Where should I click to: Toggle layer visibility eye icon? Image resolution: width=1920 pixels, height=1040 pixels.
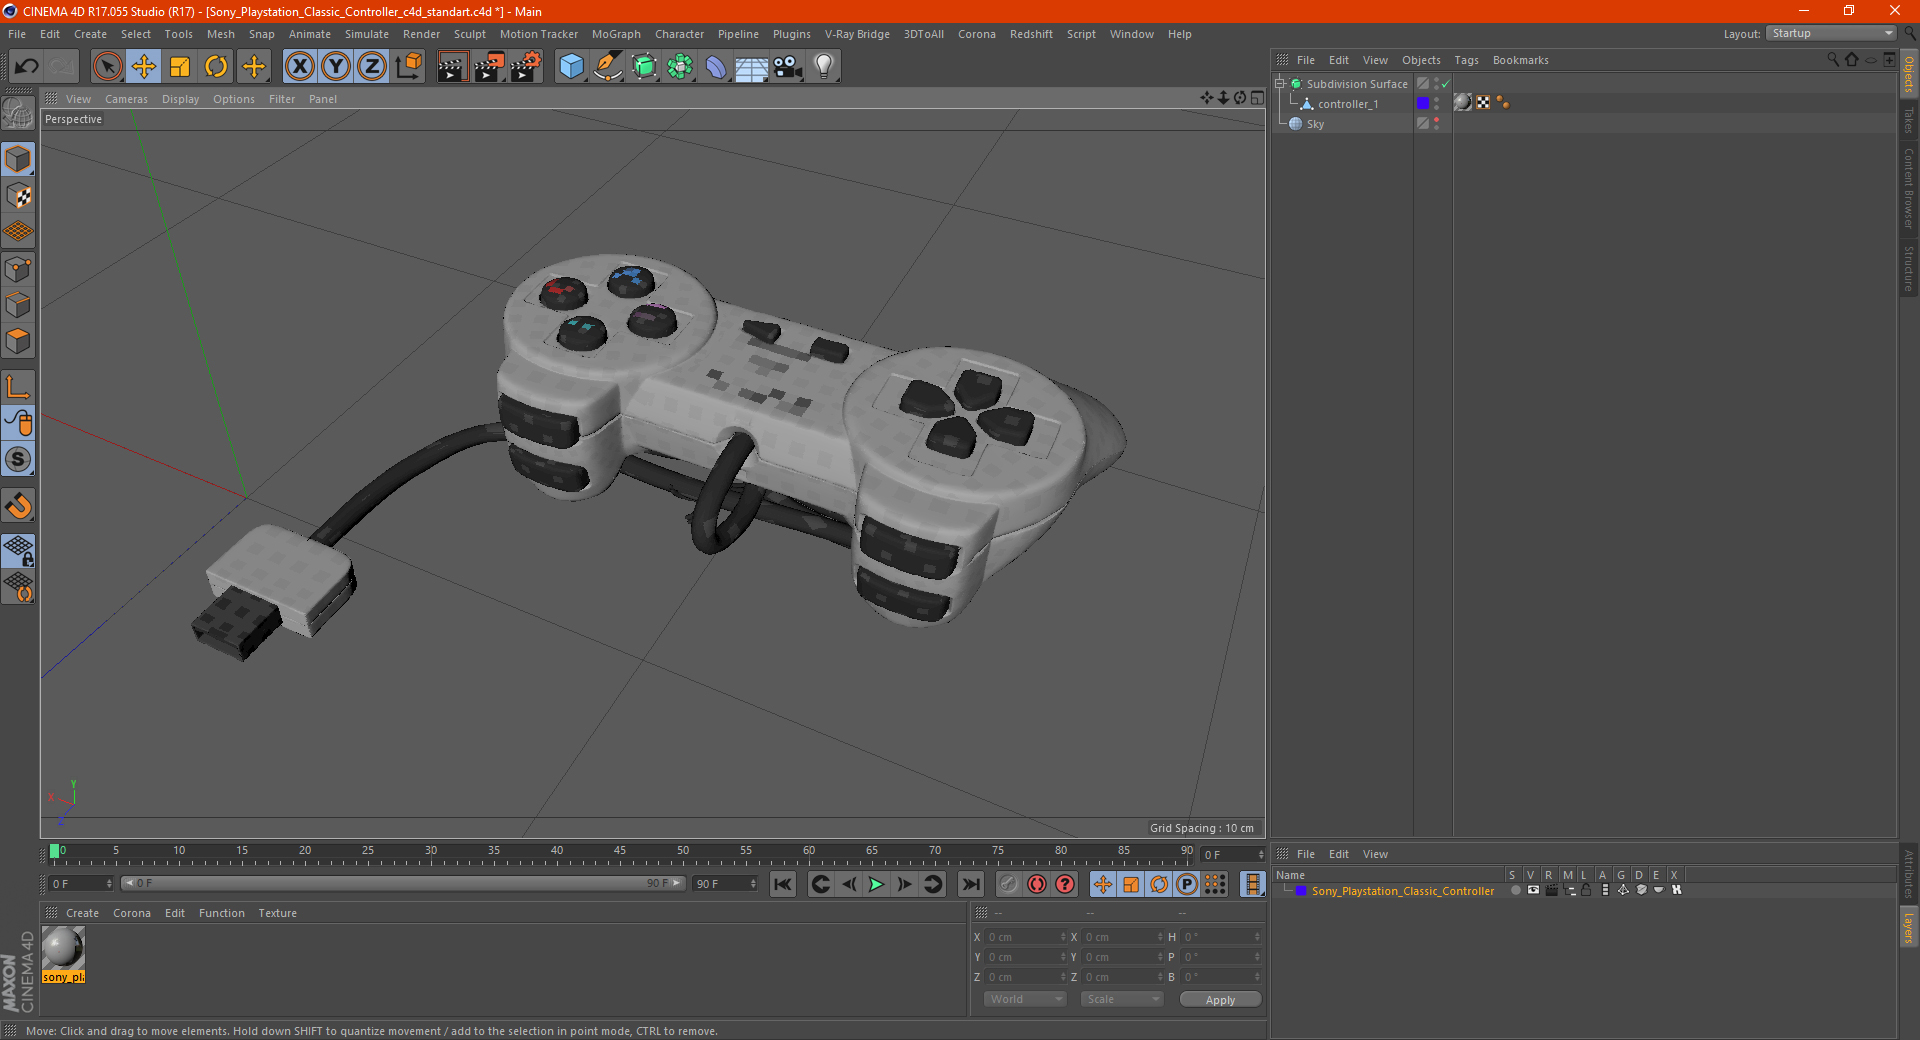click(x=1533, y=890)
